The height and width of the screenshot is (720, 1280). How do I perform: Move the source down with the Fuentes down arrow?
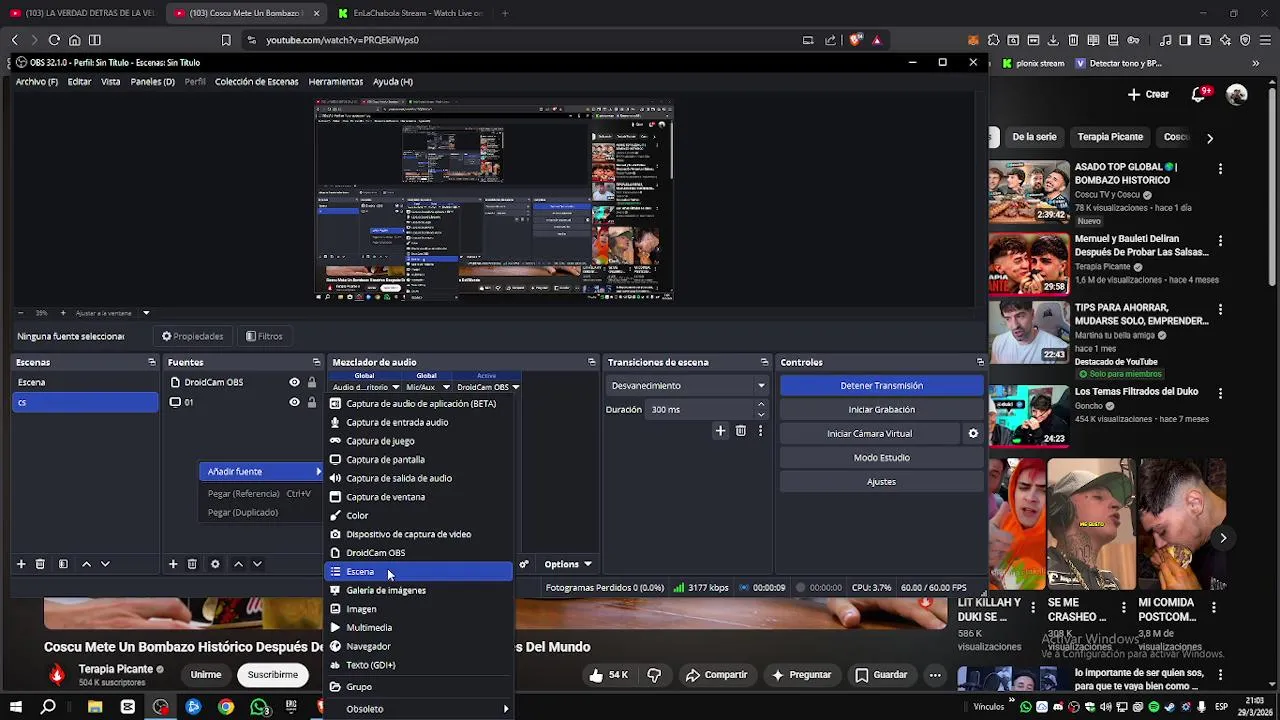click(257, 564)
